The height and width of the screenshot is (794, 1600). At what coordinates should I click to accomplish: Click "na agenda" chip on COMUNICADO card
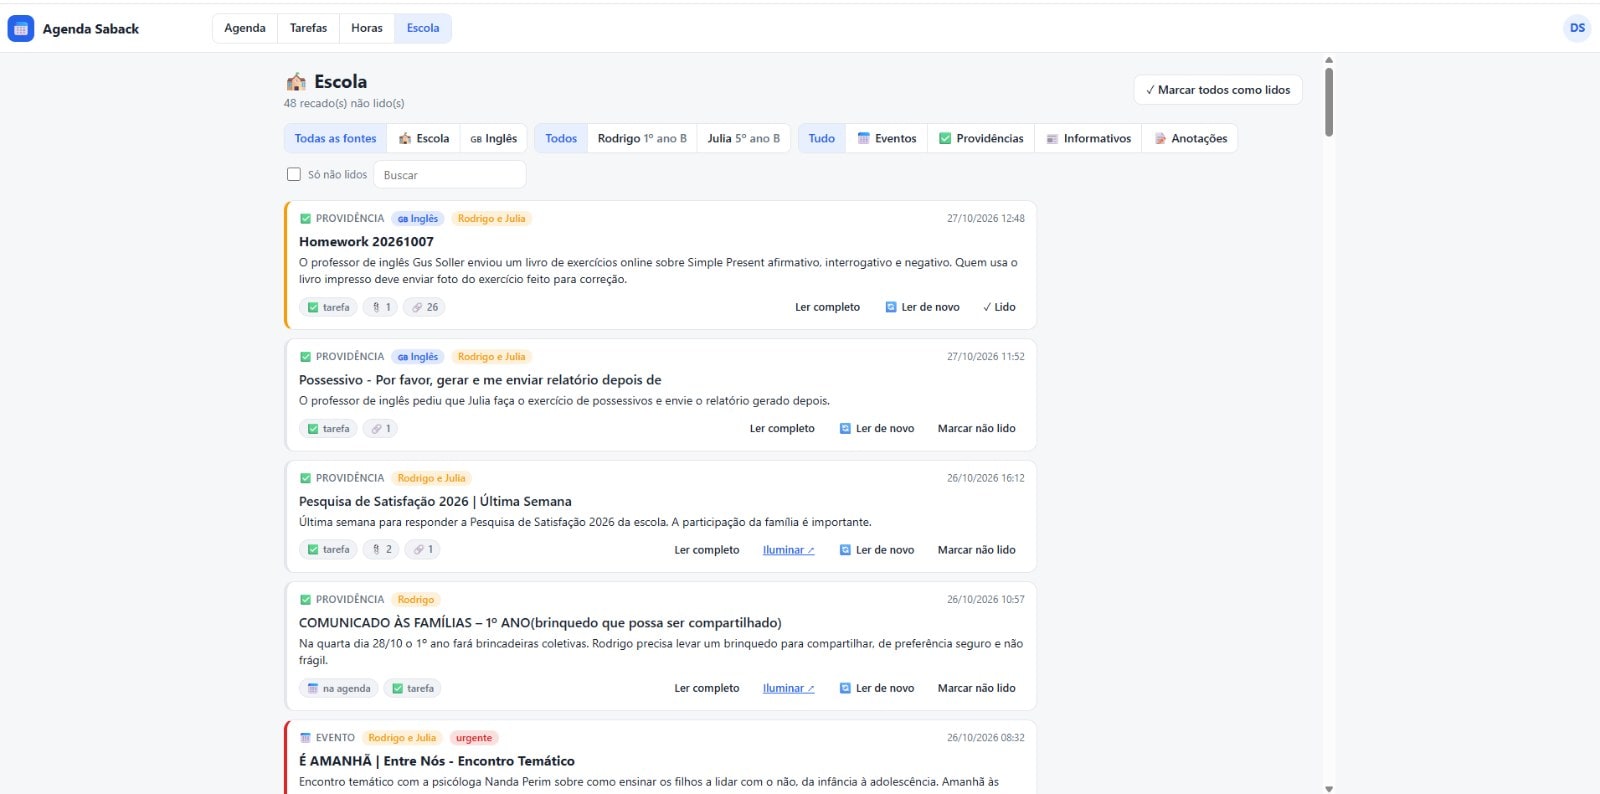339,688
